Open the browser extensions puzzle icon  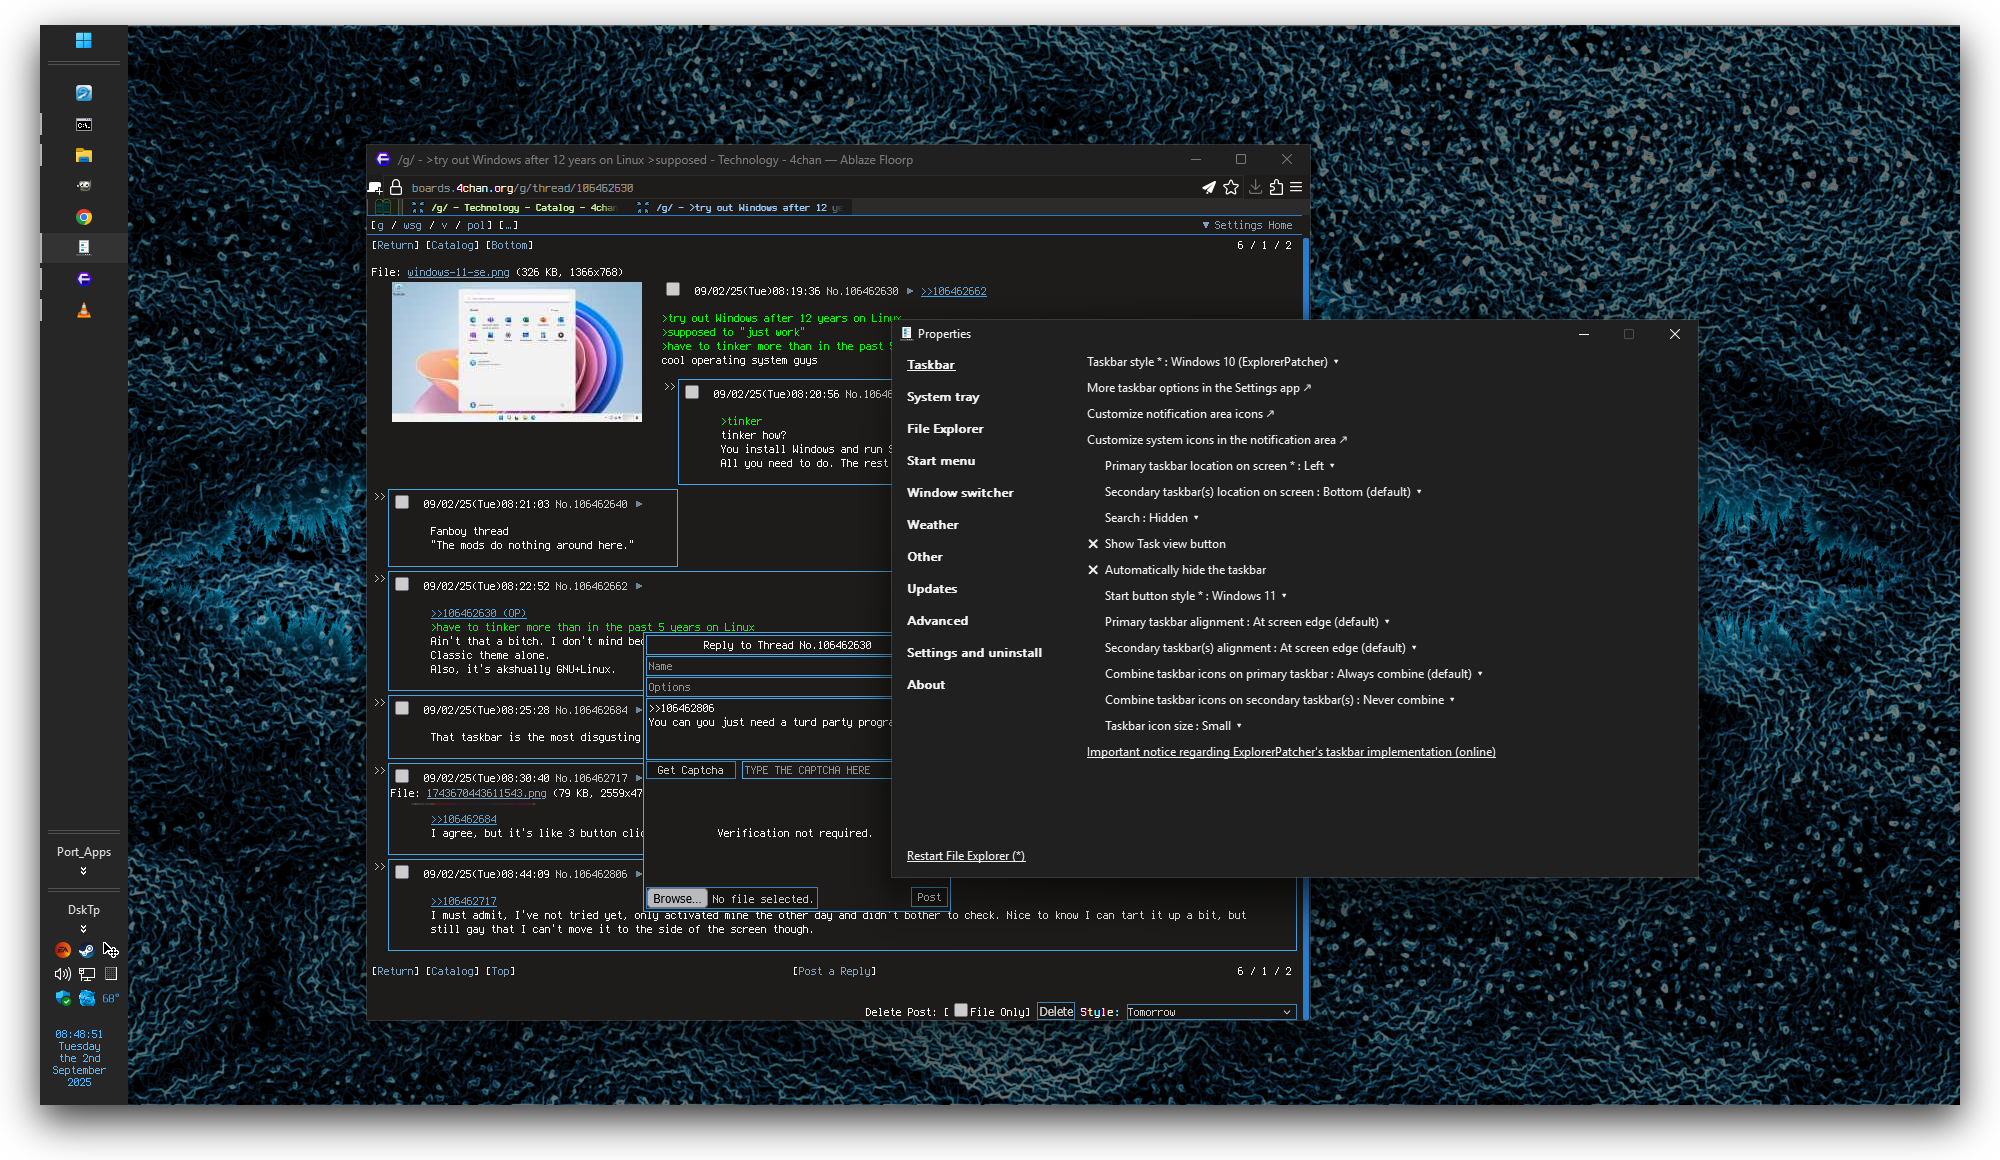click(x=1276, y=187)
